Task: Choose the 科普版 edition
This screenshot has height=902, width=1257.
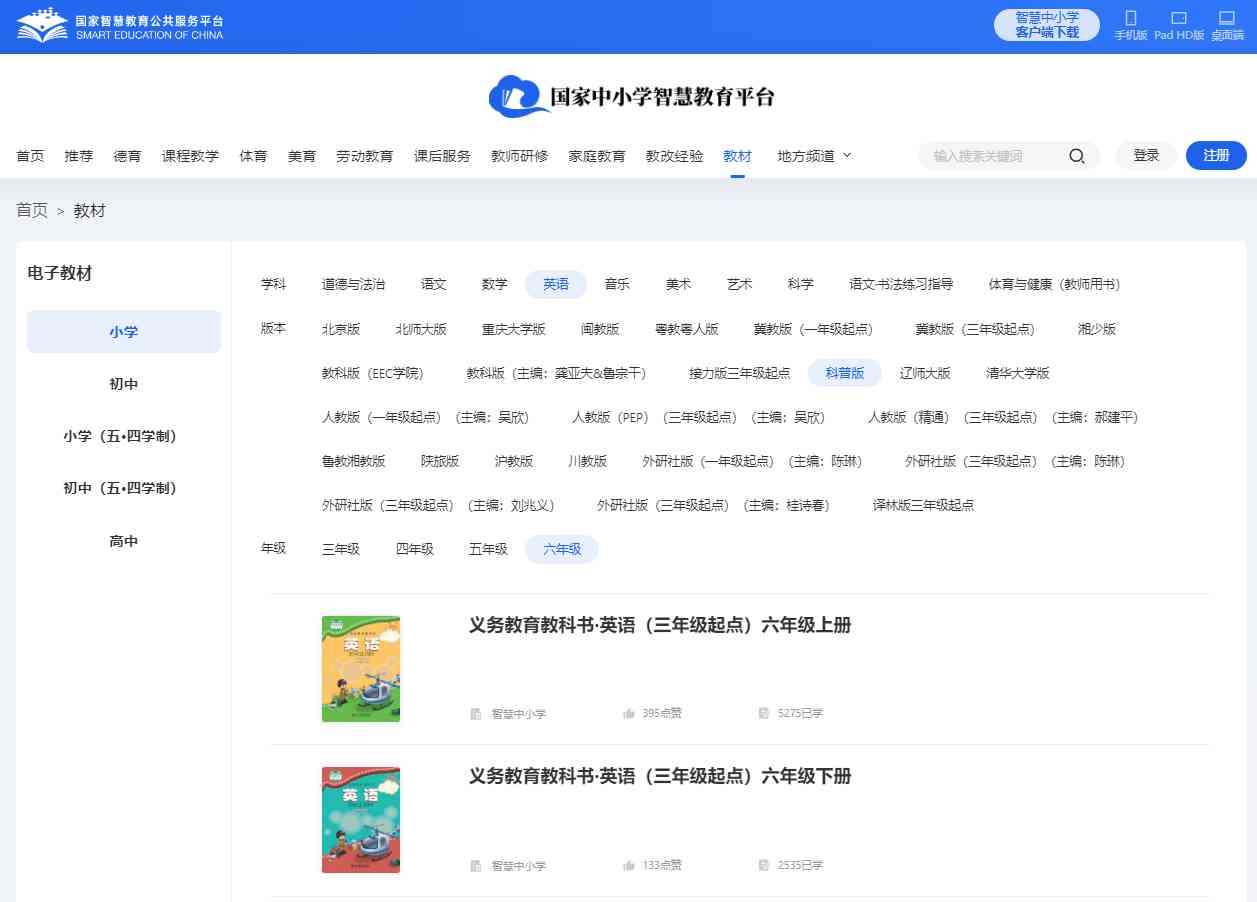Action: [x=845, y=373]
